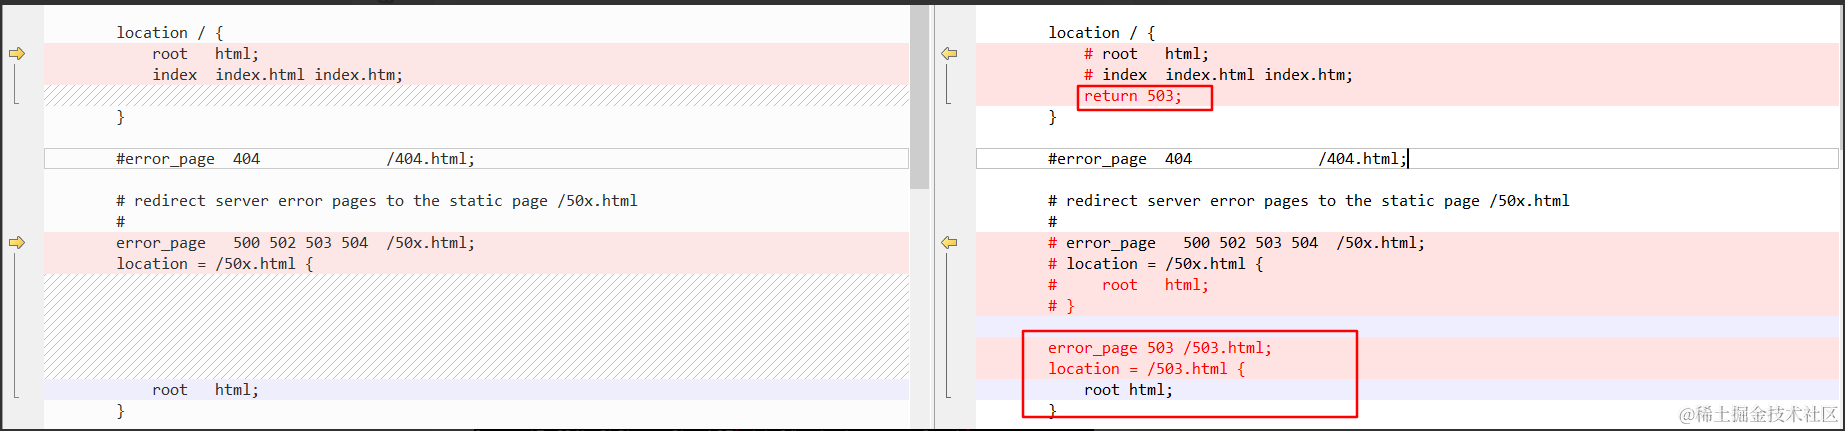Click 'location = /503.html {' line in right pane
Screen dimensions: 1845x431
(1146, 369)
